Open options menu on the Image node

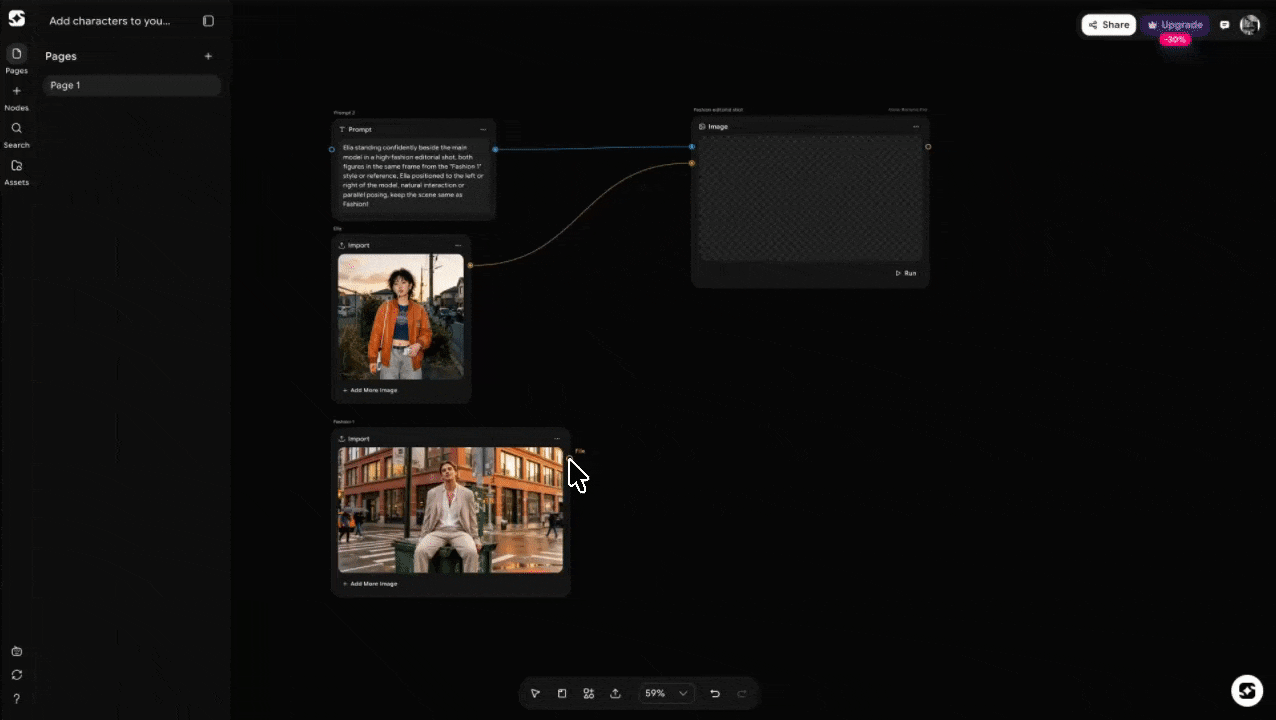pos(915,126)
